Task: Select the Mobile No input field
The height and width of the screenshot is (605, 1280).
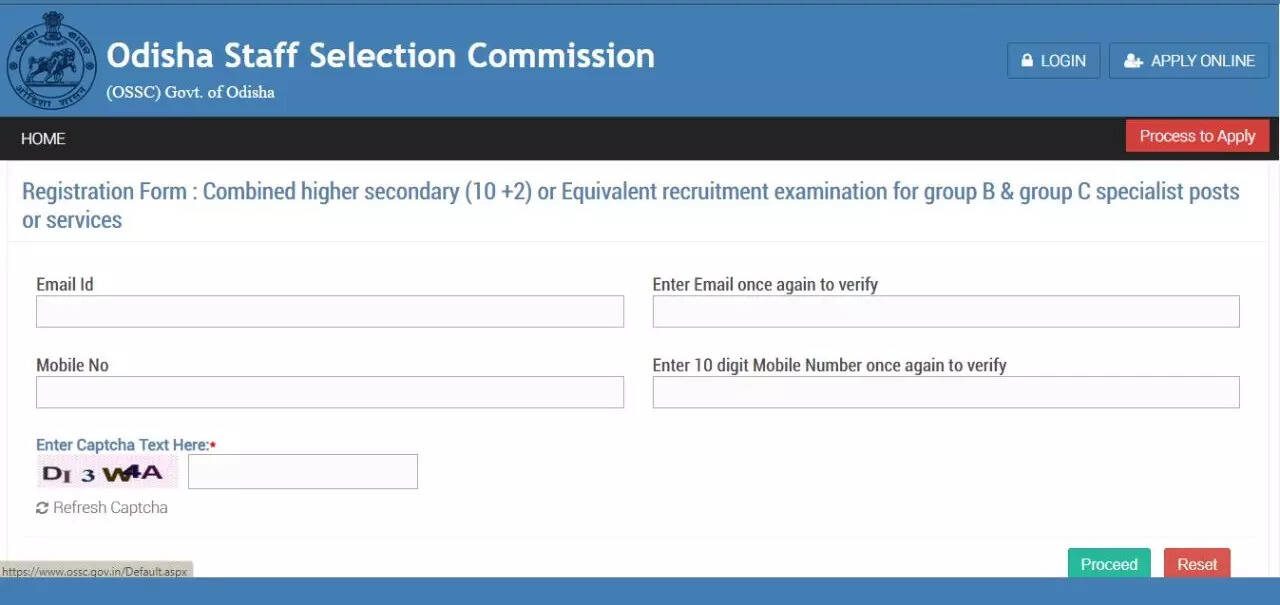Action: click(x=329, y=392)
